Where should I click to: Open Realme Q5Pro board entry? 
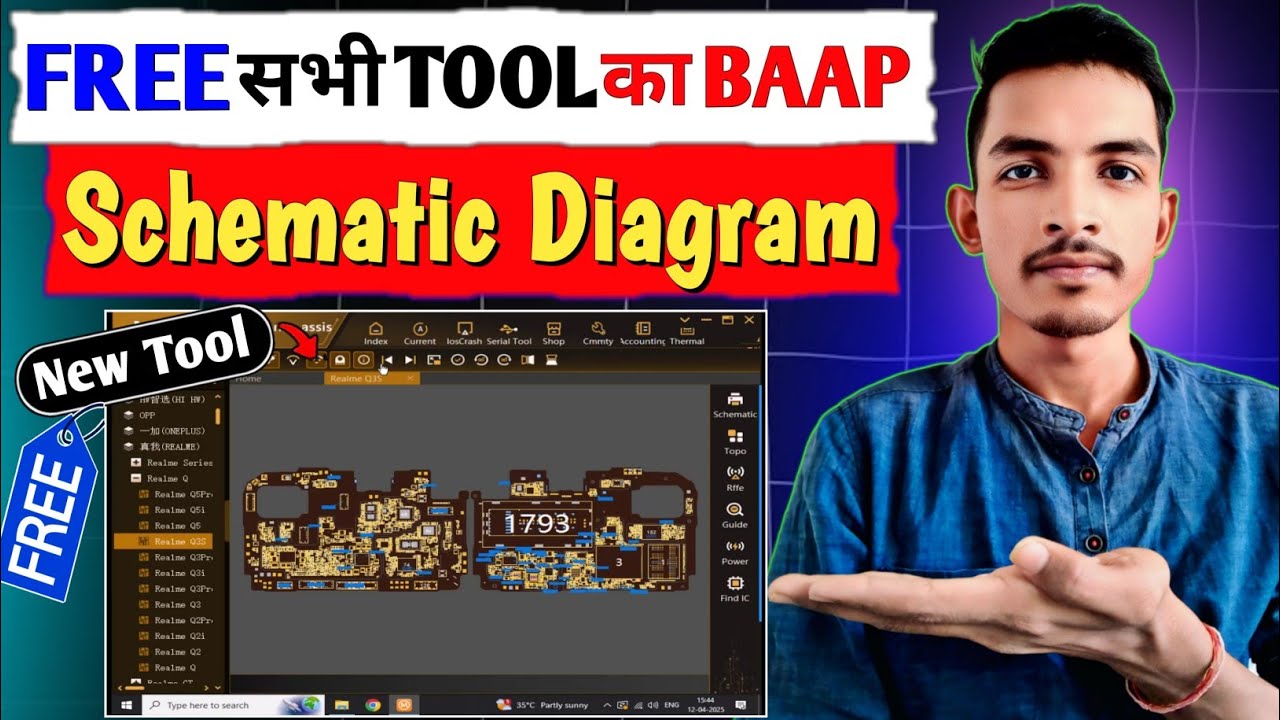click(176, 494)
